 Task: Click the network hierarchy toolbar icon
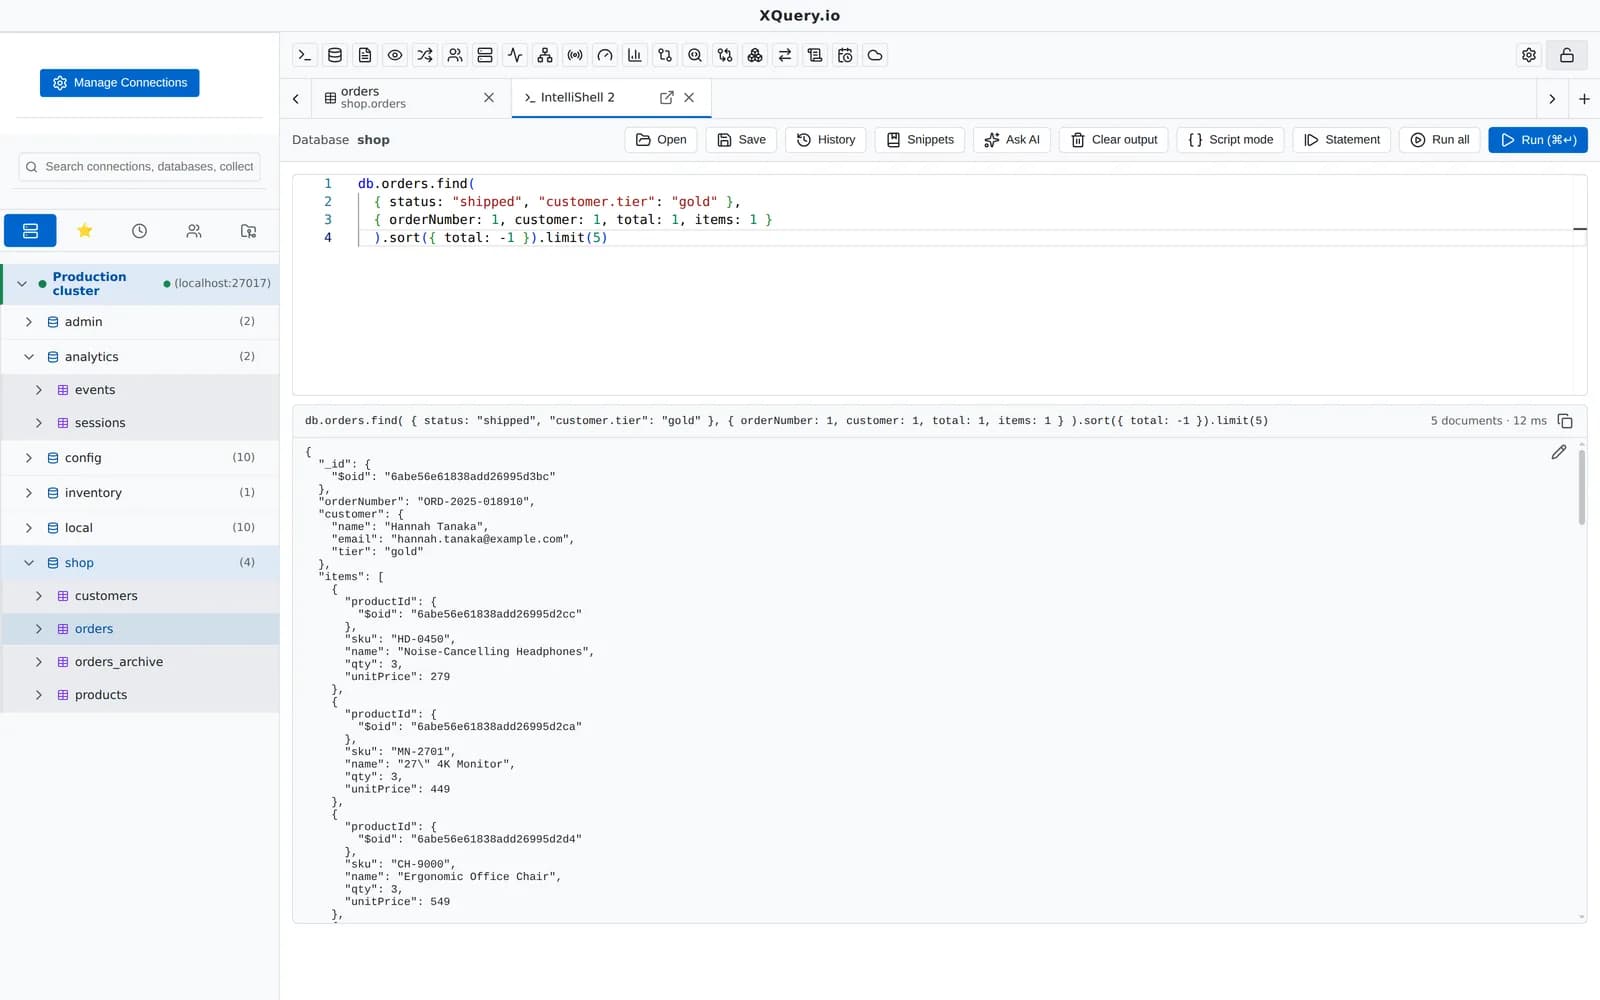pyautogui.click(x=545, y=55)
